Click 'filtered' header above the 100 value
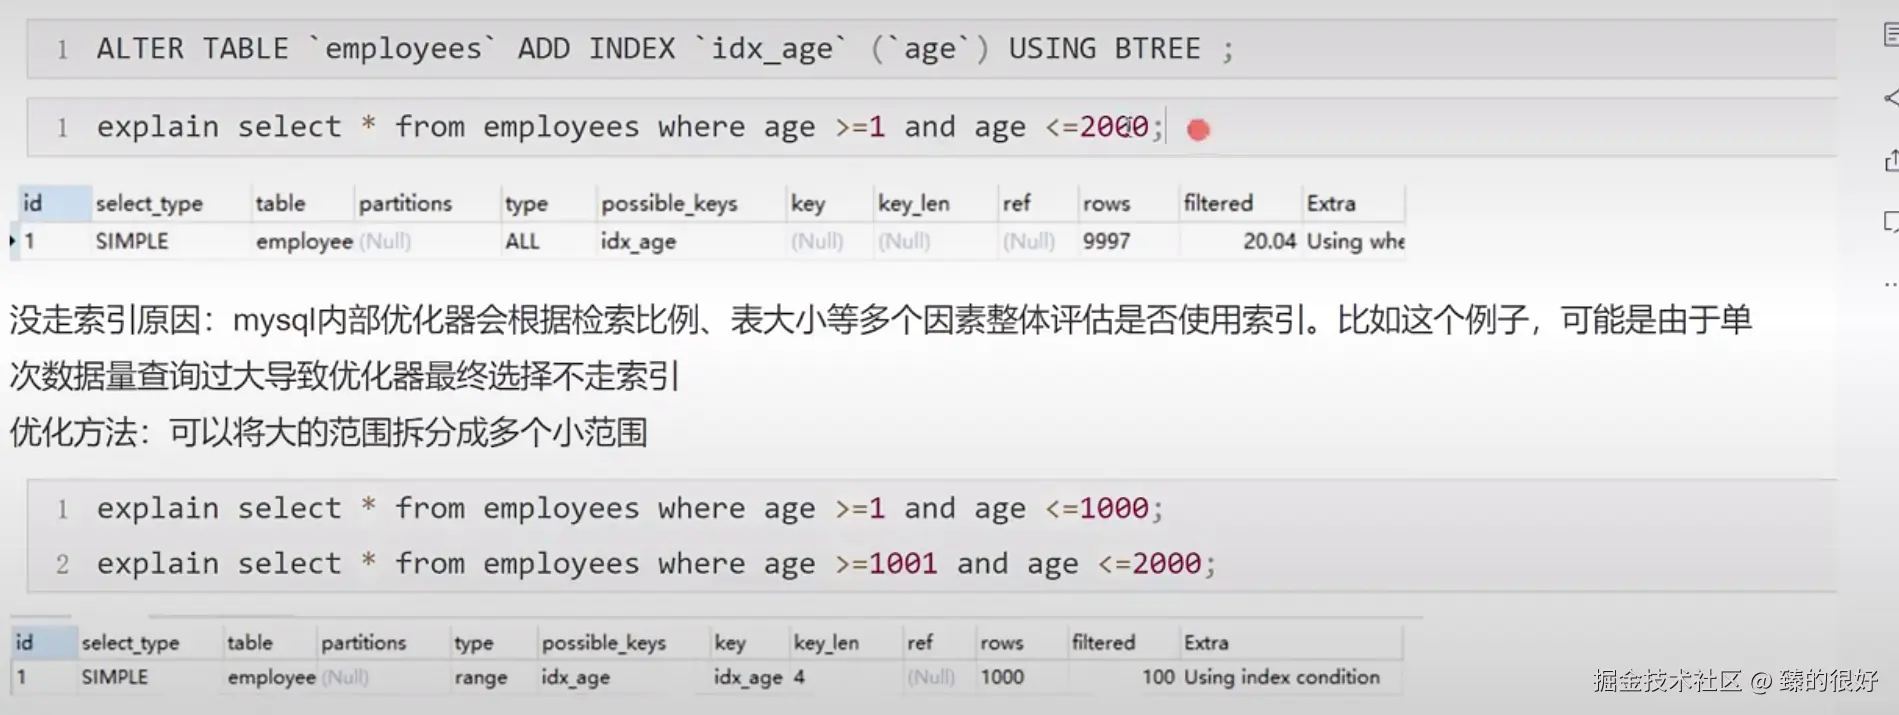This screenshot has width=1899, height=715. pyautogui.click(x=1103, y=642)
